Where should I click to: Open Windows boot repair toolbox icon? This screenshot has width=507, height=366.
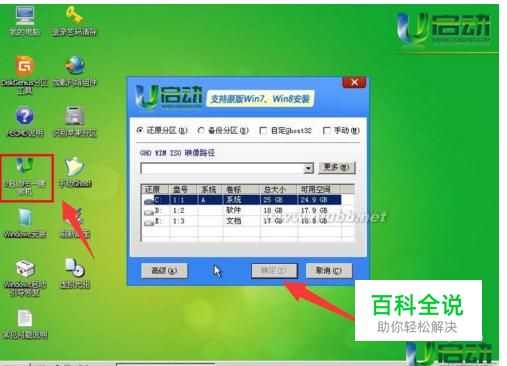tap(25, 277)
